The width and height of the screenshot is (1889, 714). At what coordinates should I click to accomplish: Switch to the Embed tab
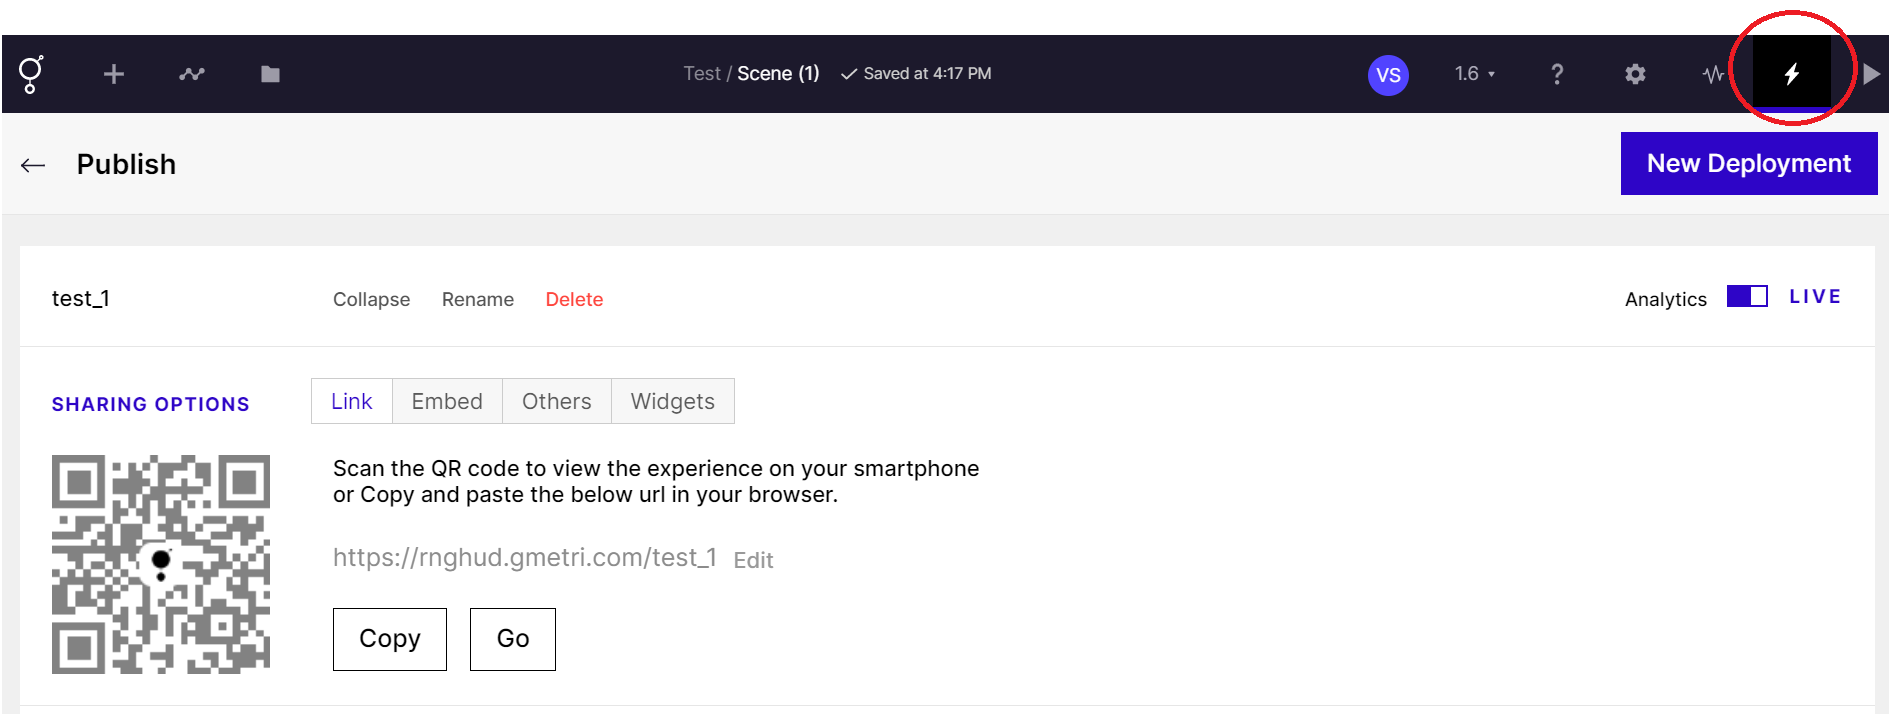tap(447, 401)
